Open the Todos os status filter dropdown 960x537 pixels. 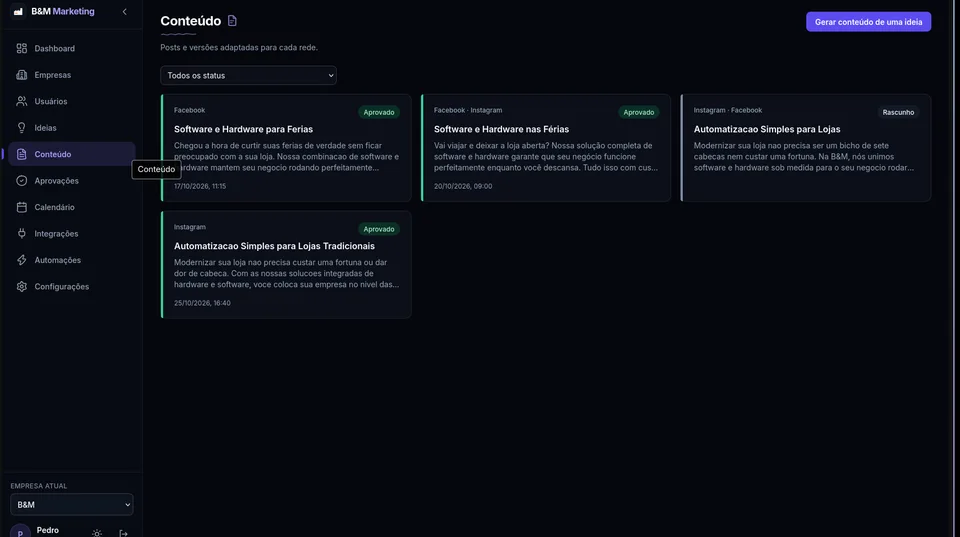[248, 75]
